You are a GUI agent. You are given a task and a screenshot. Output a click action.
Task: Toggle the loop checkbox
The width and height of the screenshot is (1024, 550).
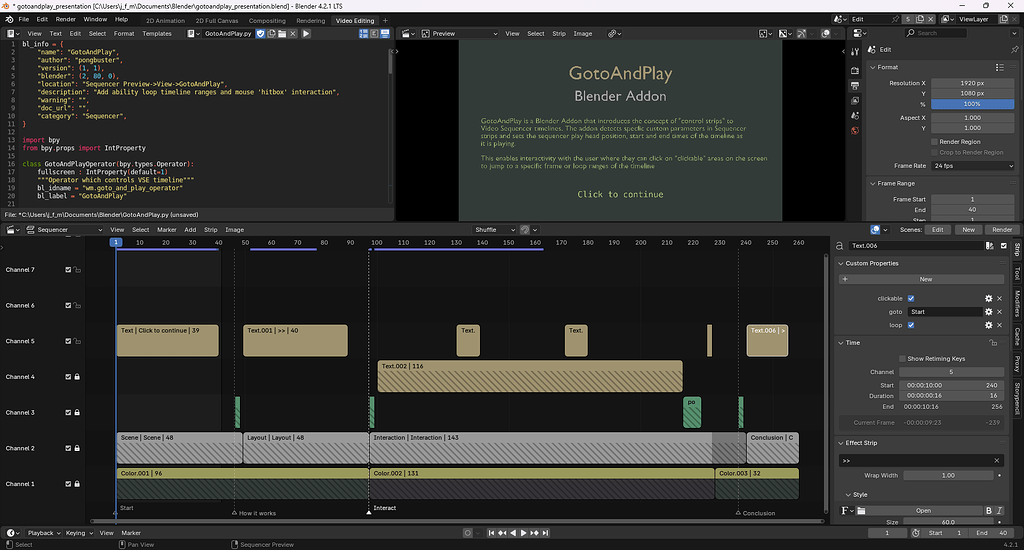pos(911,325)
